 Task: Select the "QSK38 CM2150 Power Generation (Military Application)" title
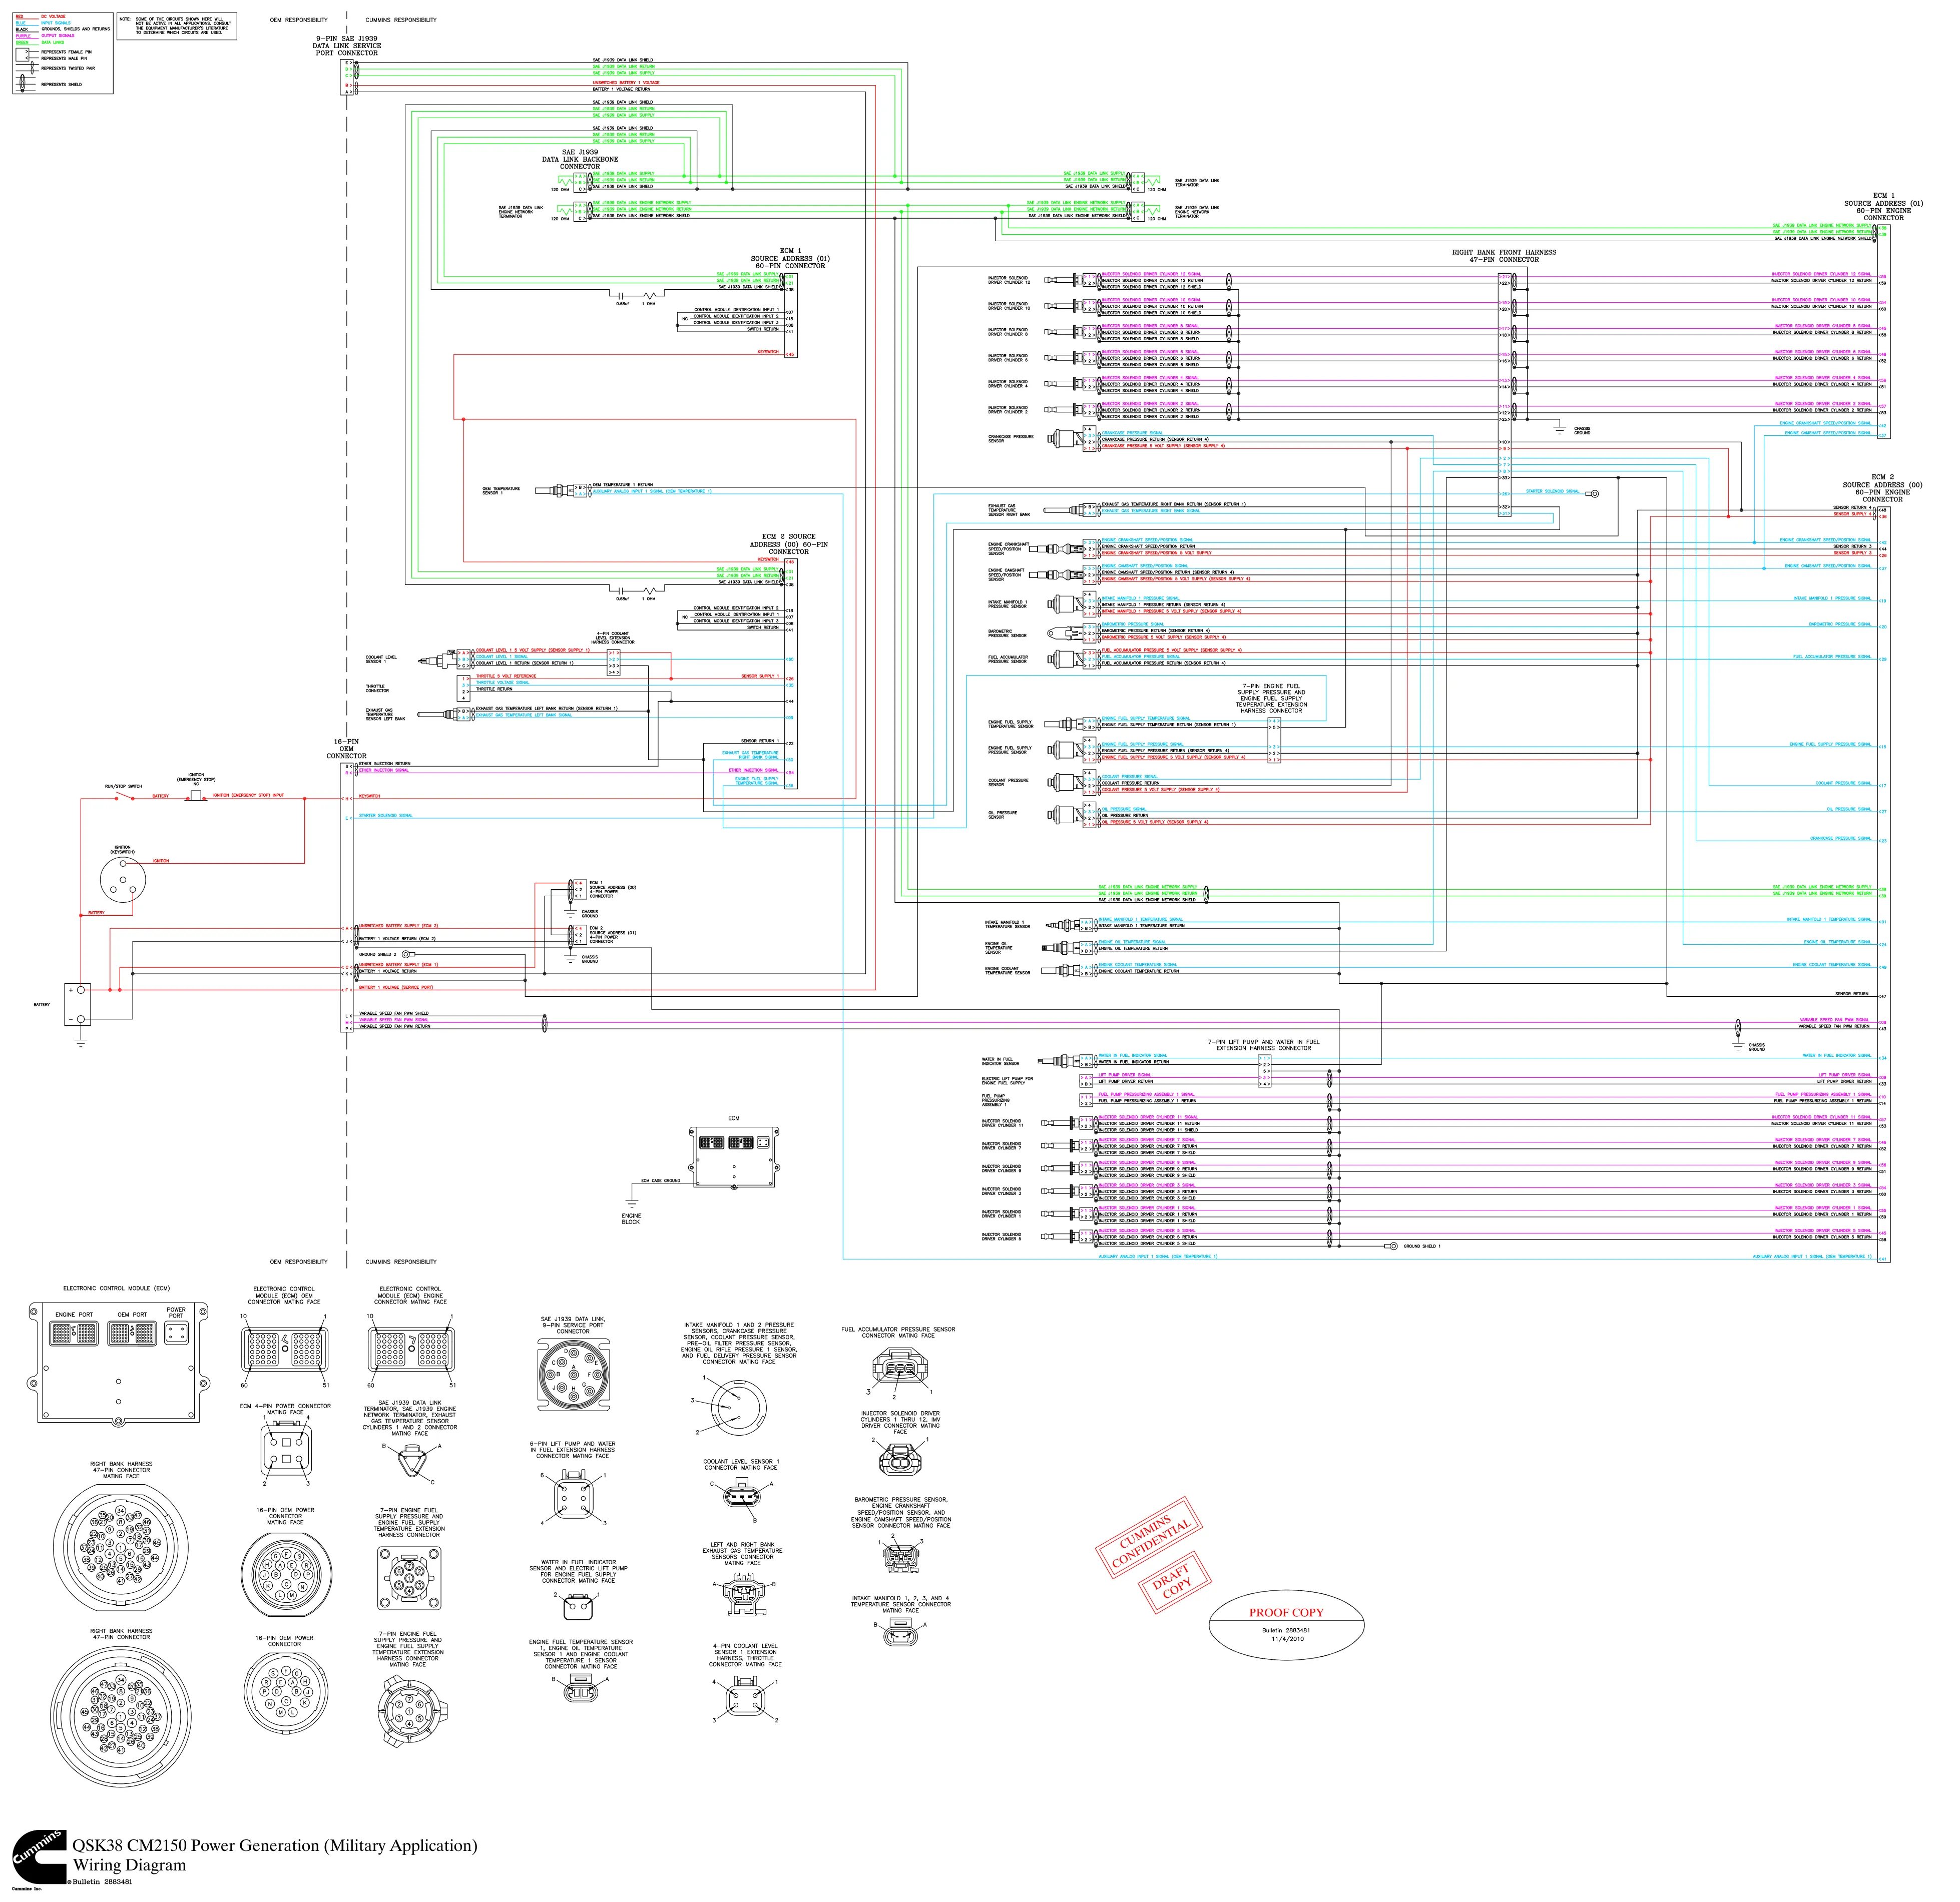click(275, 1845)
